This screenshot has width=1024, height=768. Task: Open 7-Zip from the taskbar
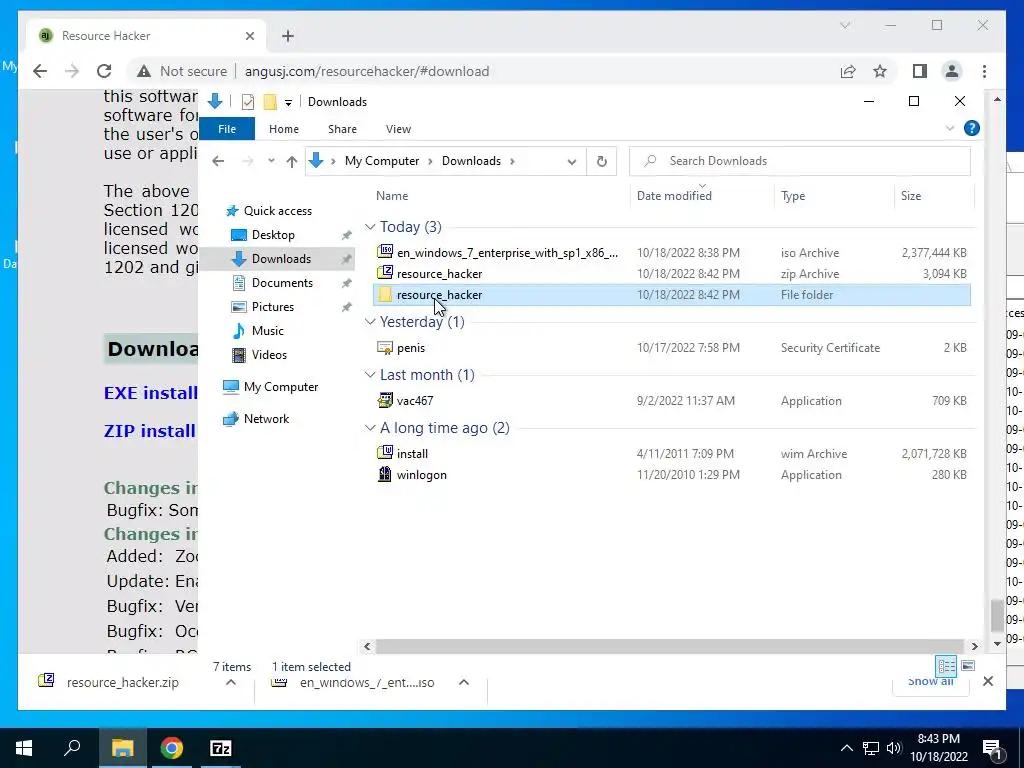(221, 748)
